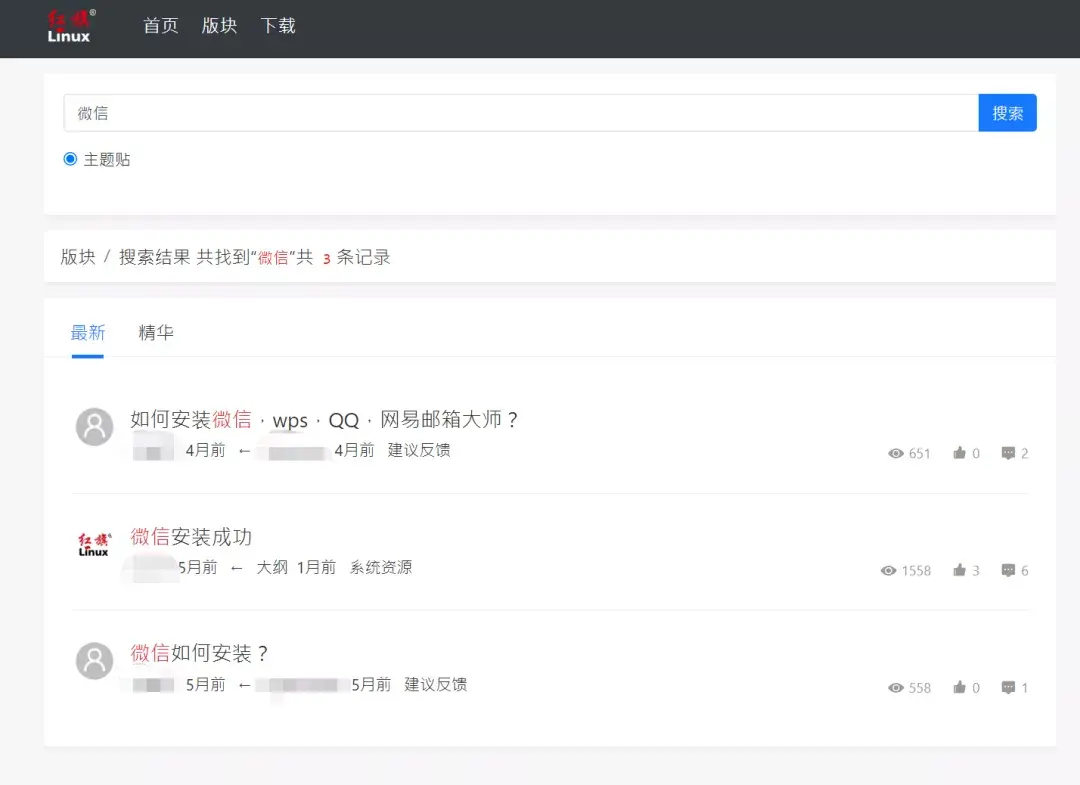Click the 系统资源 category link
The image size is (1080, 785).
381,567
